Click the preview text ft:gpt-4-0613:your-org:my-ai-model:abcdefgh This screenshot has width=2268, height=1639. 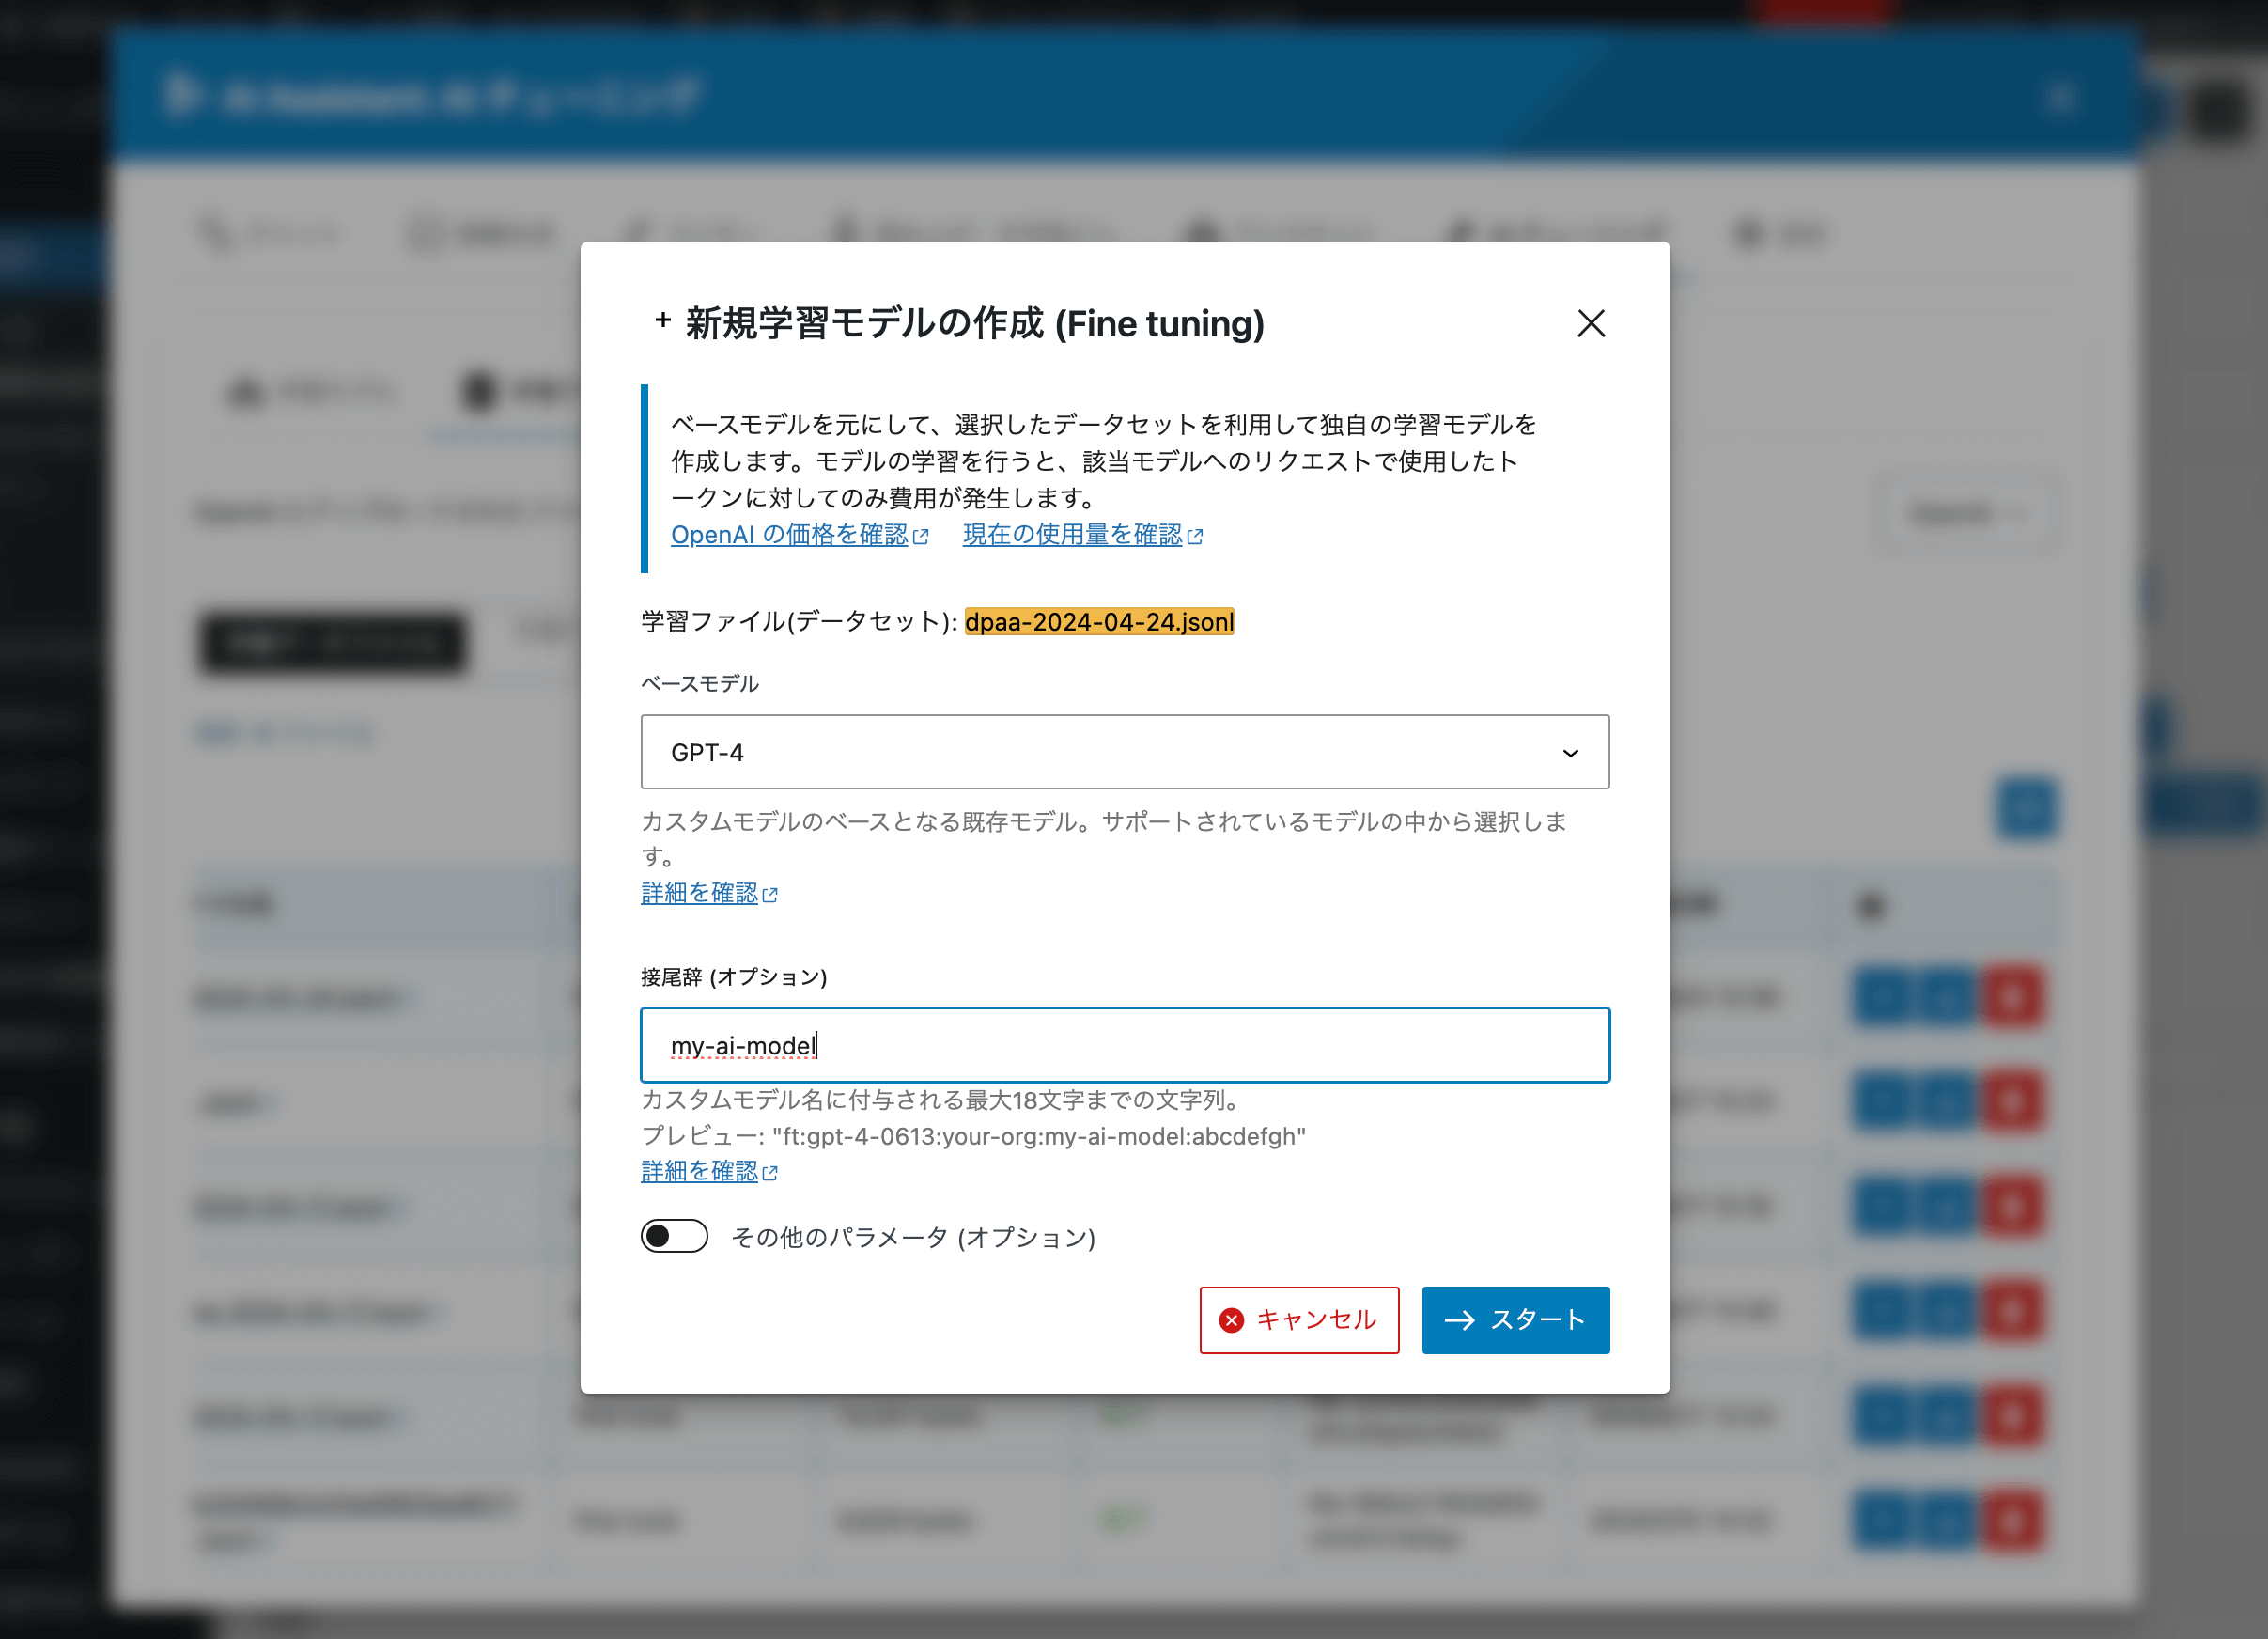point(1038,1137)
